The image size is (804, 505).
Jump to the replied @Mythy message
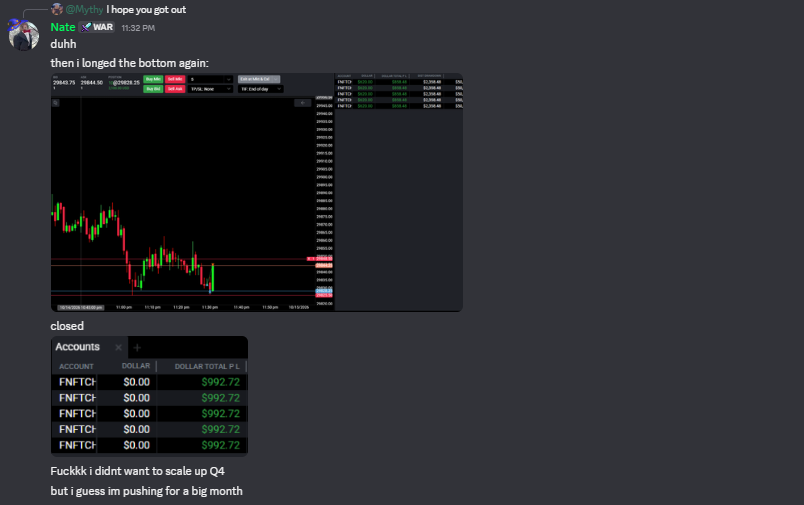[146, 9]
